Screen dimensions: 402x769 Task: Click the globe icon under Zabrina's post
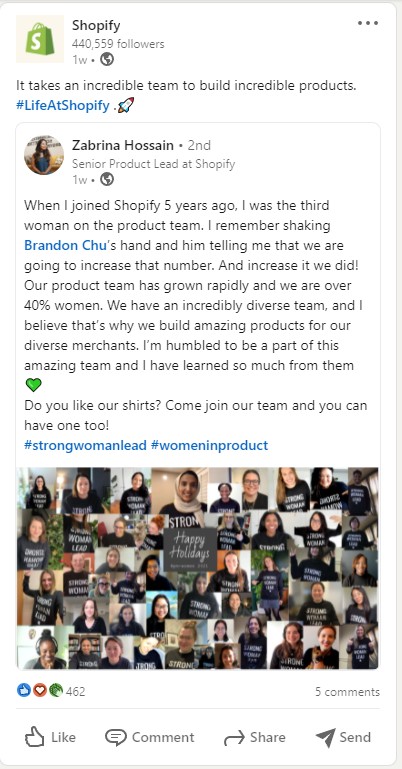point(107,179)
